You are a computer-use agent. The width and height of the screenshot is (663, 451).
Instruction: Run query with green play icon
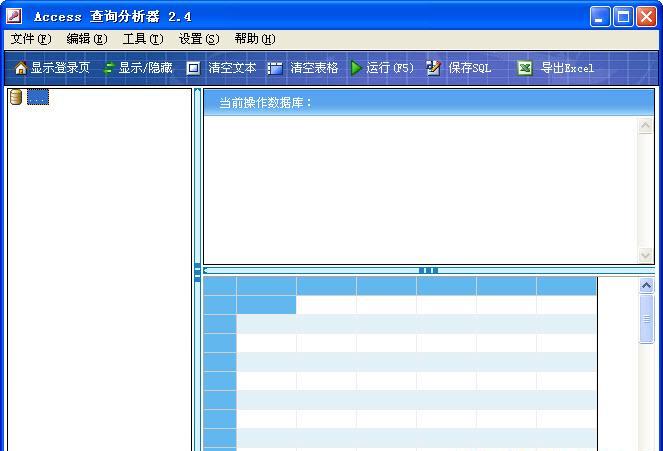pyautogui.click(x=356, y=68)
